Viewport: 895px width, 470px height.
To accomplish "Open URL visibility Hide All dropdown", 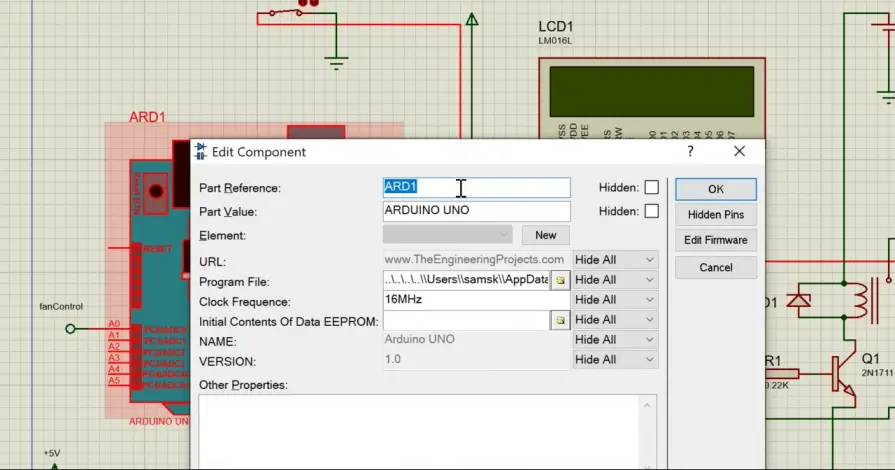I will coord(615,260).
